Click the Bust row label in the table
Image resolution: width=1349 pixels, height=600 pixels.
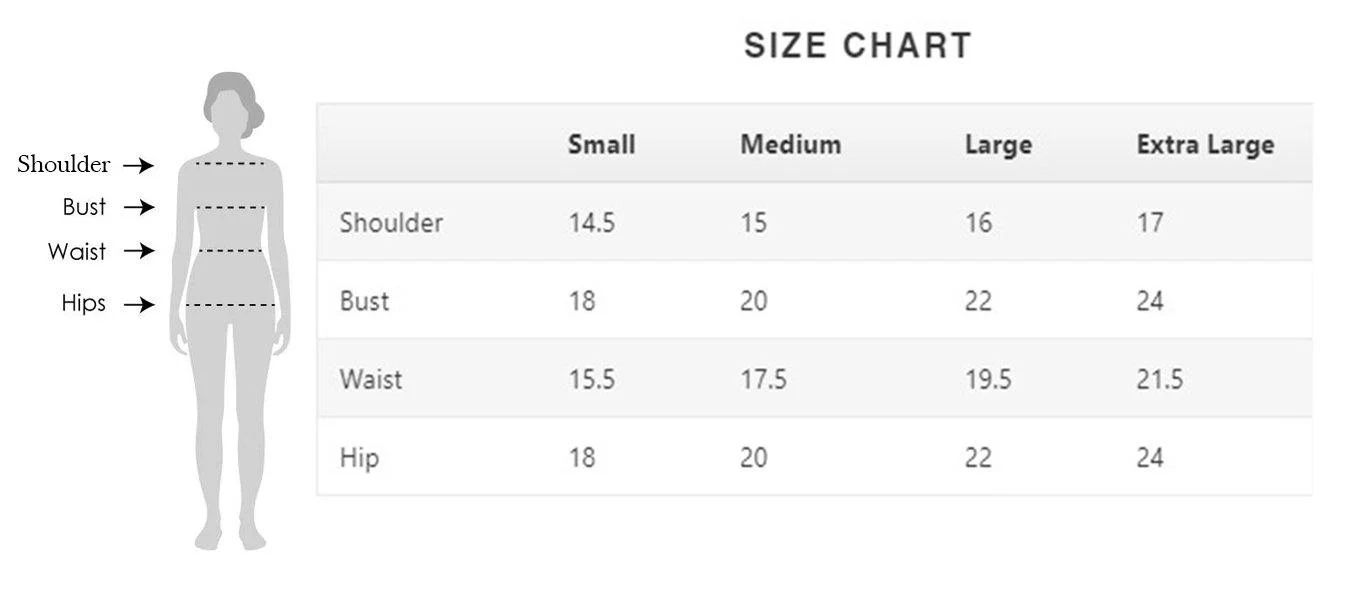click(364, 301)
